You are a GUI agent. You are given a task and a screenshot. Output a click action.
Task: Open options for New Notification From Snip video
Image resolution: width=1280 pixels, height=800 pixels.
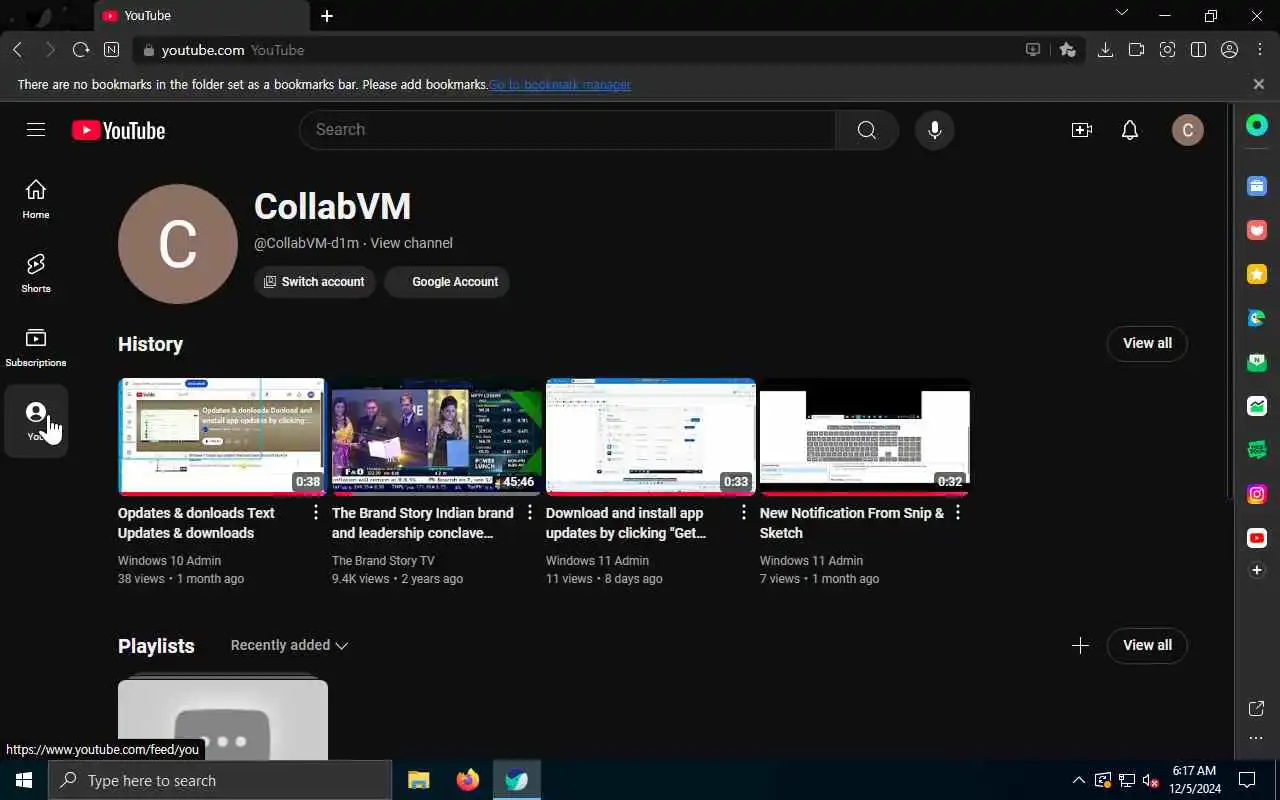(x=958, y=513)
